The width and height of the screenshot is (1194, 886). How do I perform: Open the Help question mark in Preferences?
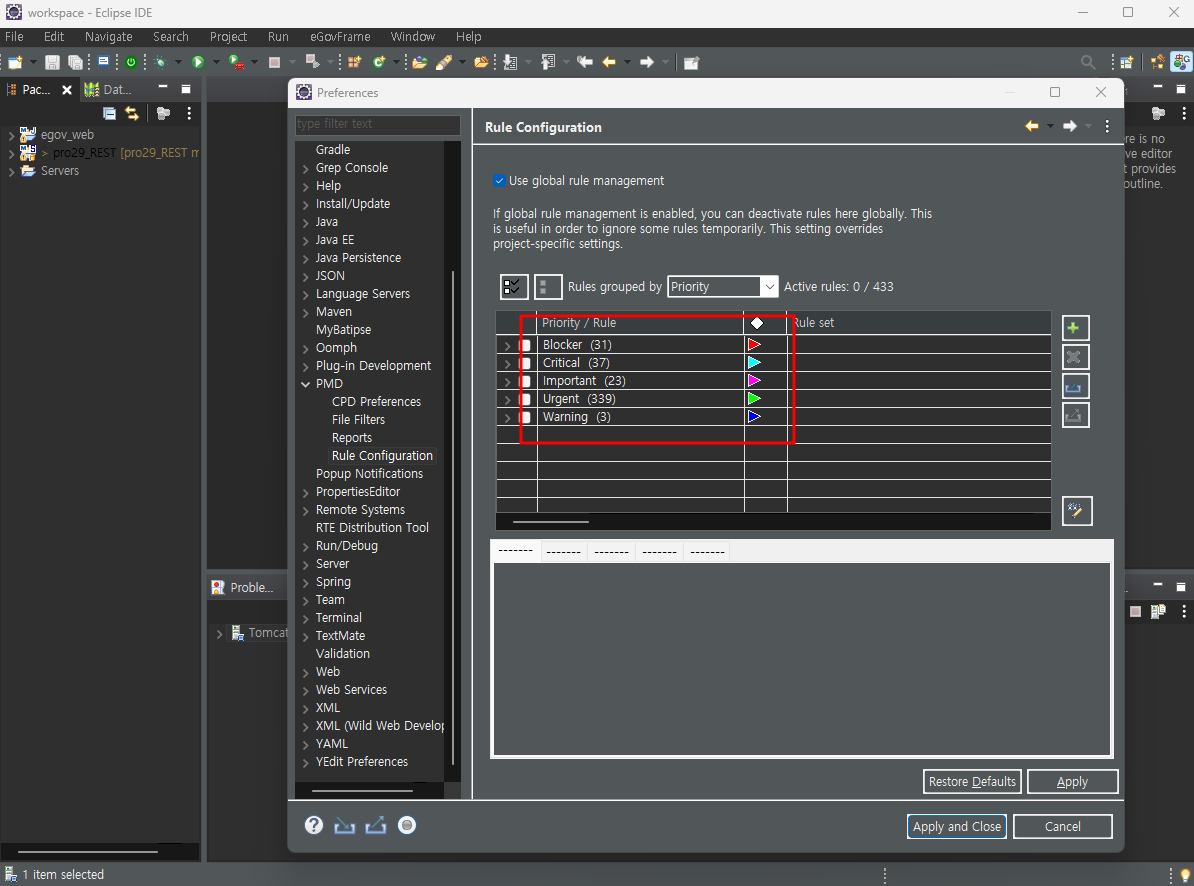point(314,825)
